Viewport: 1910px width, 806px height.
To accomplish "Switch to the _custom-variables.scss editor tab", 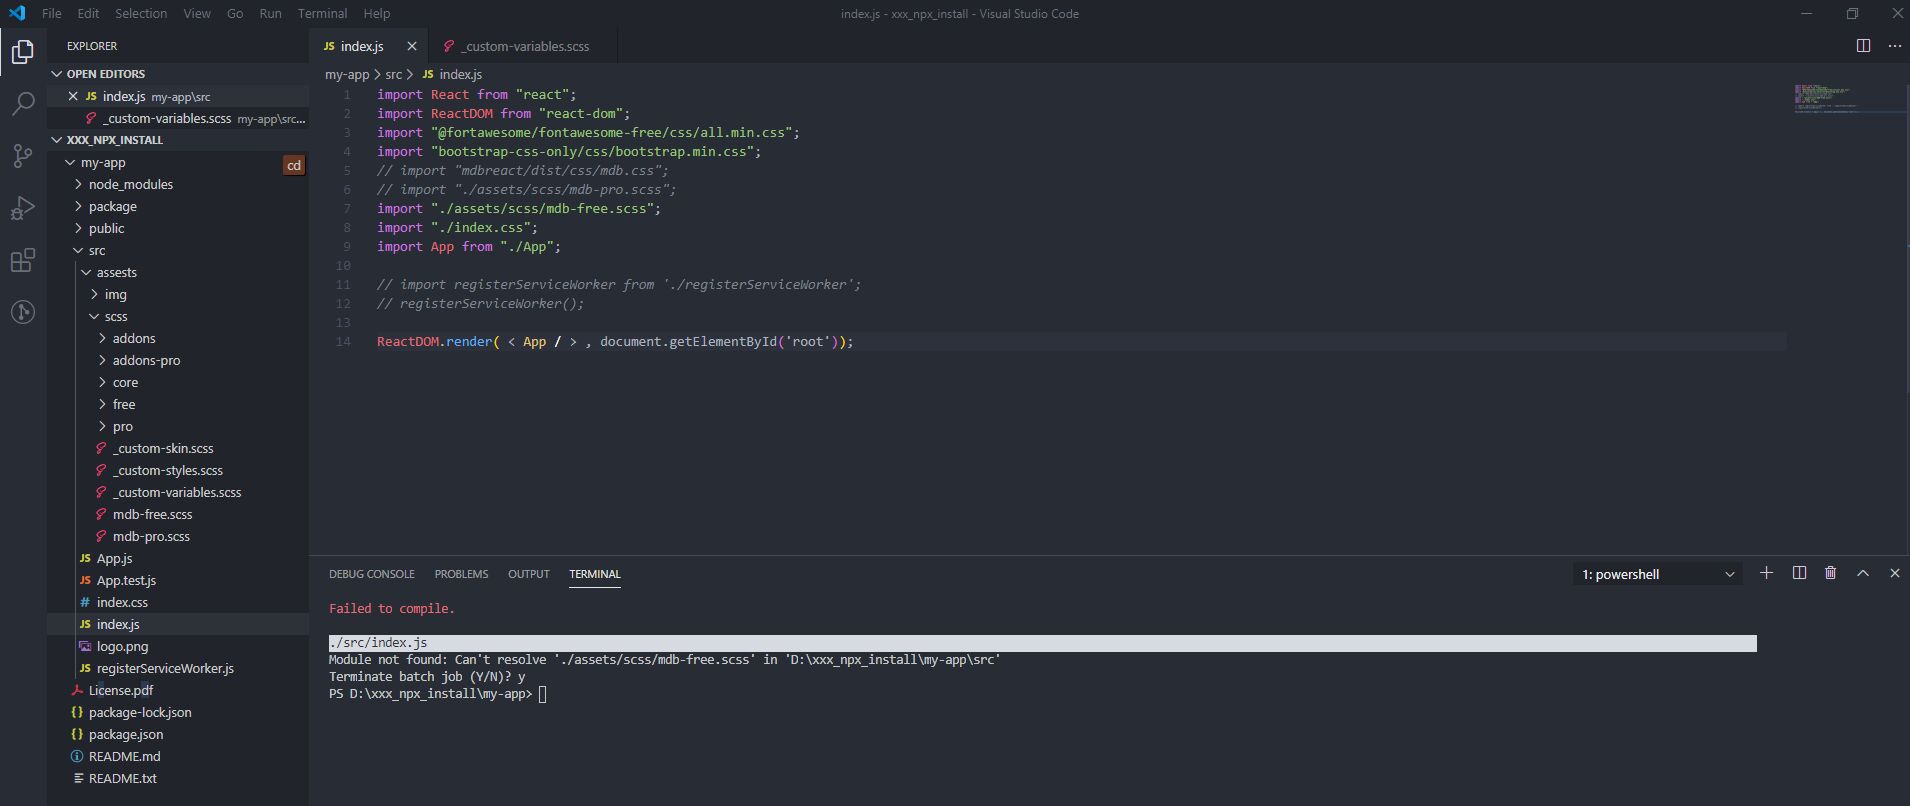I will pyautogui.click(x=523, y=46).
